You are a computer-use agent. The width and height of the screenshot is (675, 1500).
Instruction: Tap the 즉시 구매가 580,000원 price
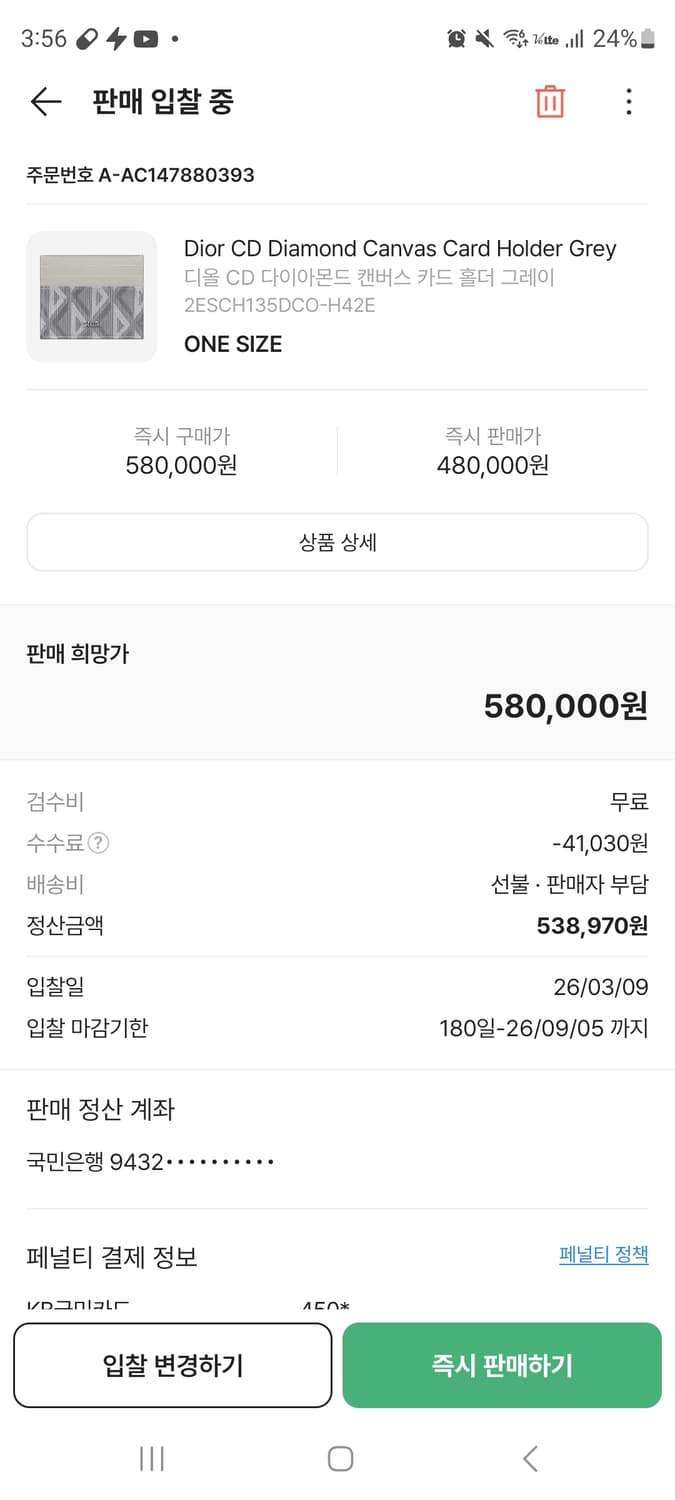[180, 464]
